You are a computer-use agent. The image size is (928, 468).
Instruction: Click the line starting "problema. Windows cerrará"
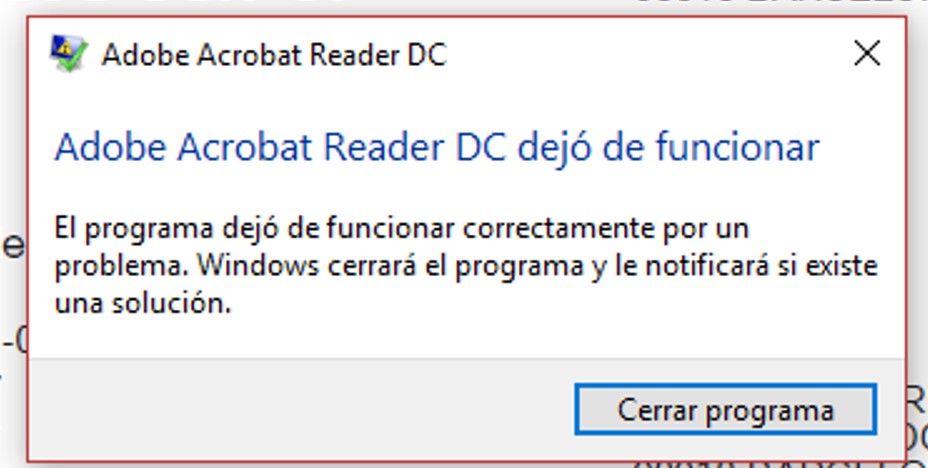[466, 266]
